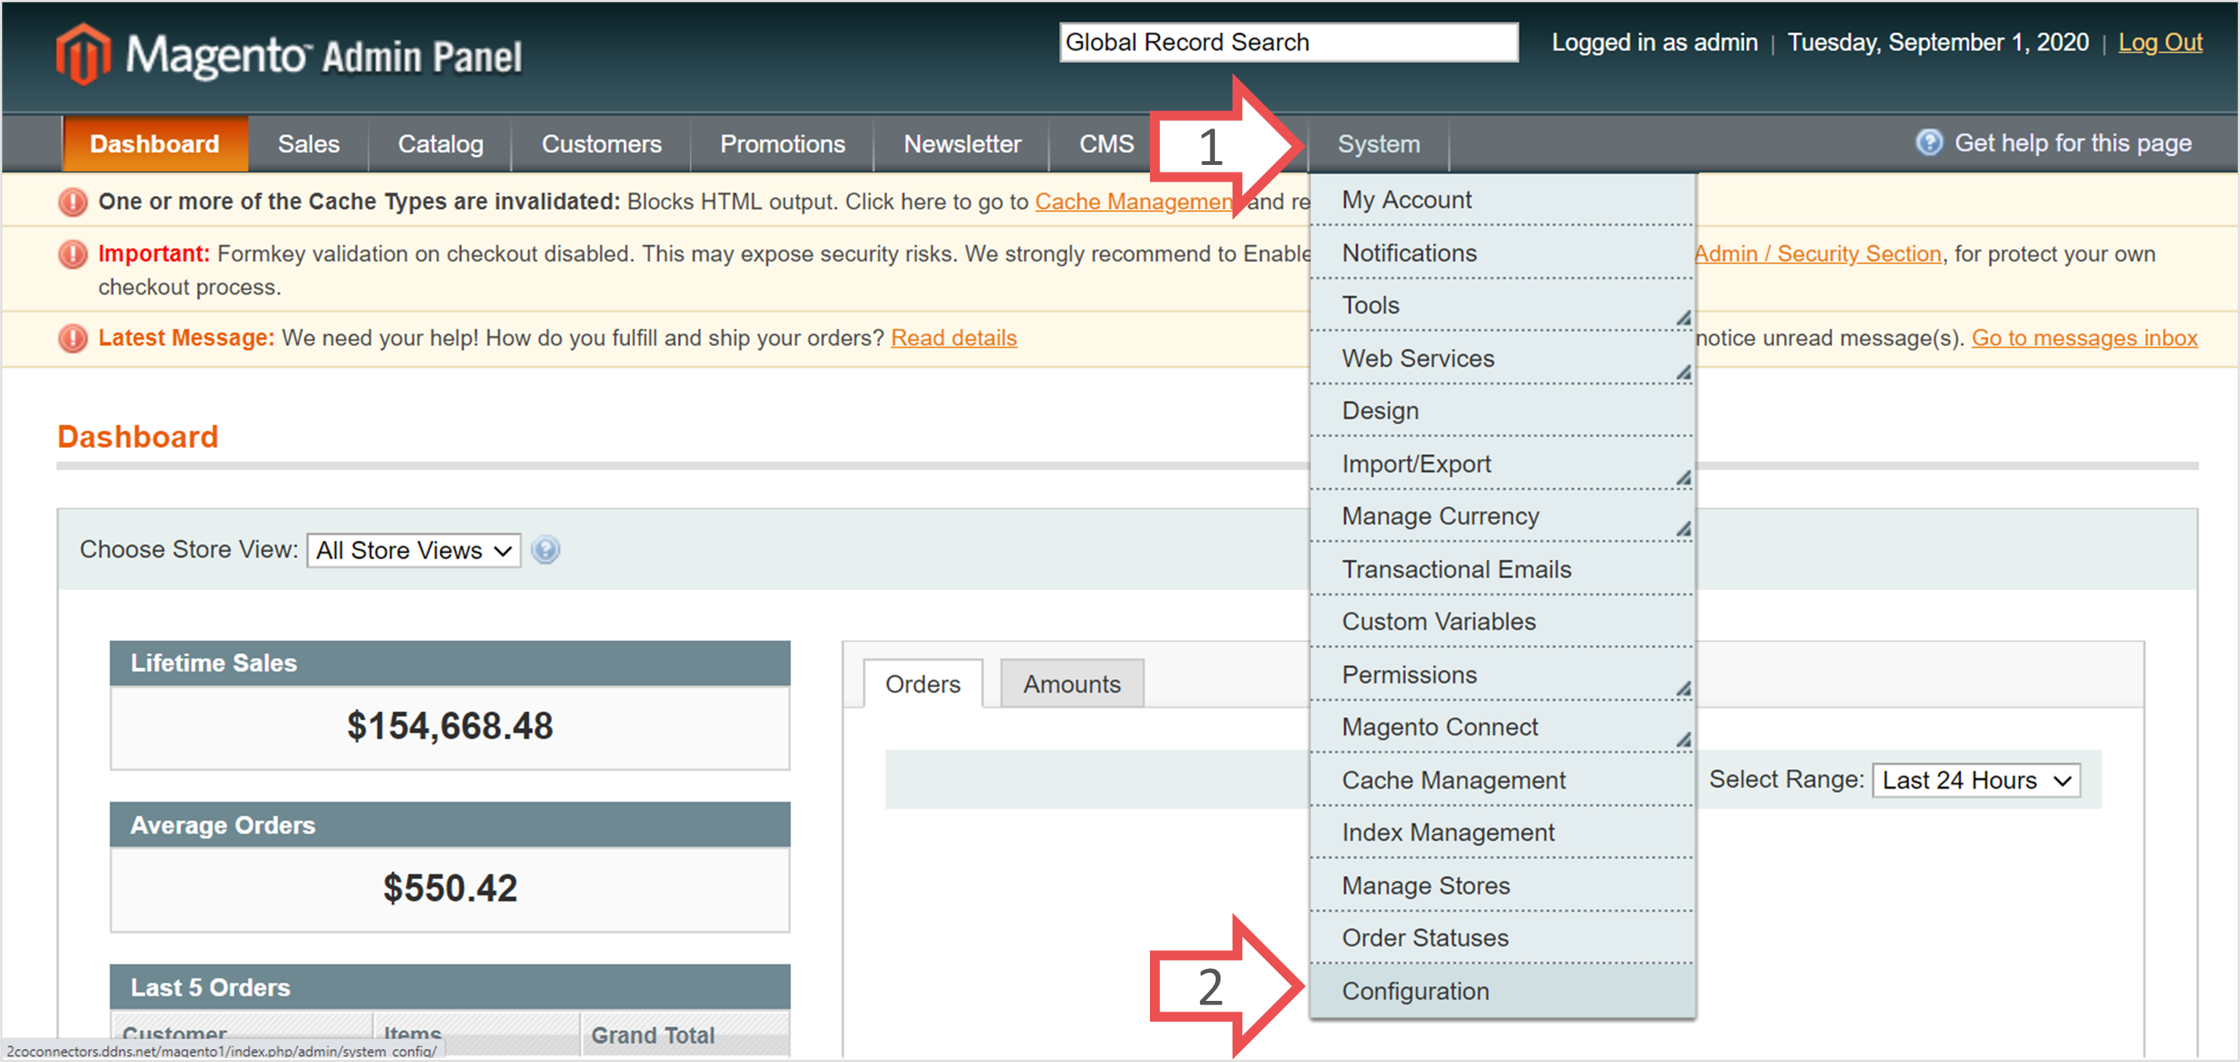Open the System menu

[1378, 144]
